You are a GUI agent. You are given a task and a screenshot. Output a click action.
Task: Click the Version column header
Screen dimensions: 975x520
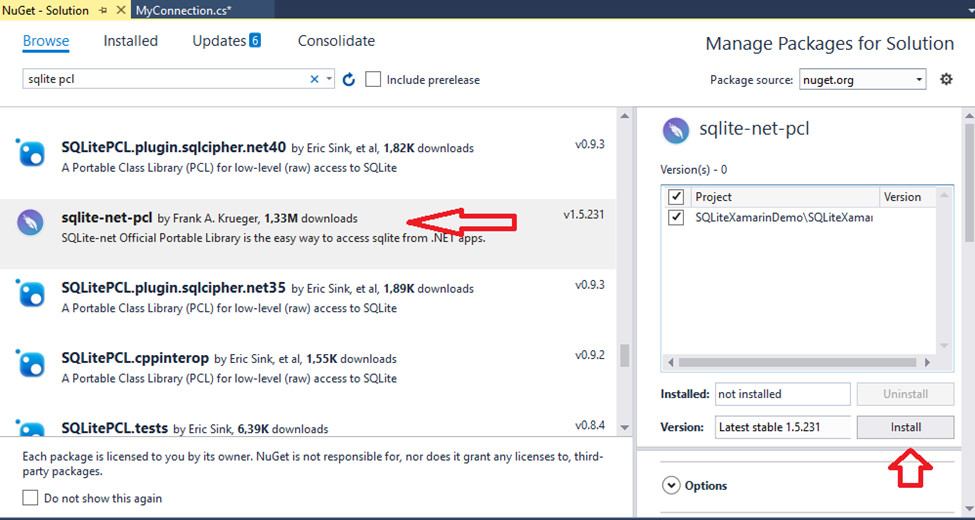[908, 197]
